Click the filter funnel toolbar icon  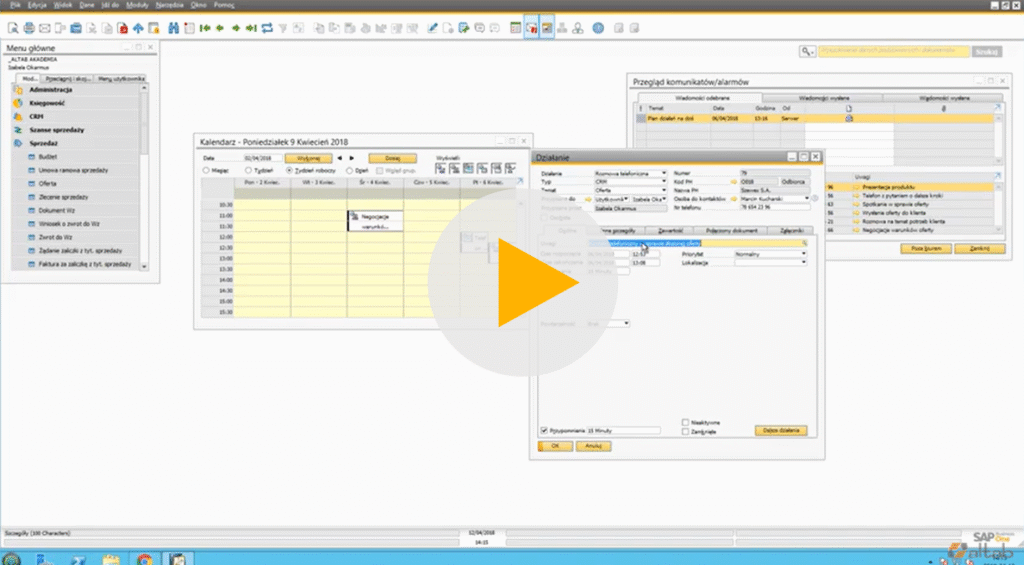click(283, 28)
